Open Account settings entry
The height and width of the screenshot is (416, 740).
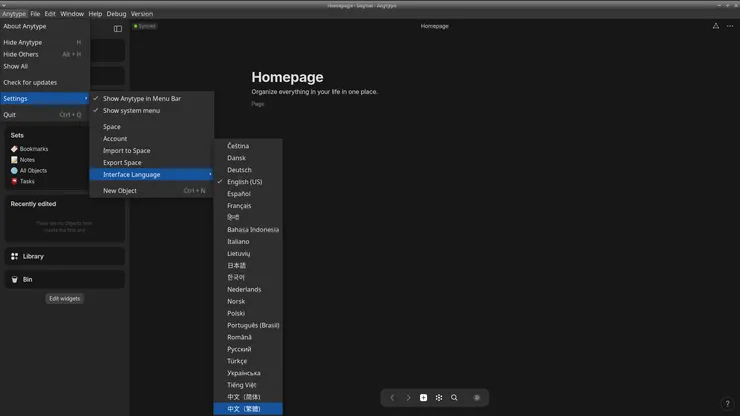pyautogui.click(x=151, y=139)
